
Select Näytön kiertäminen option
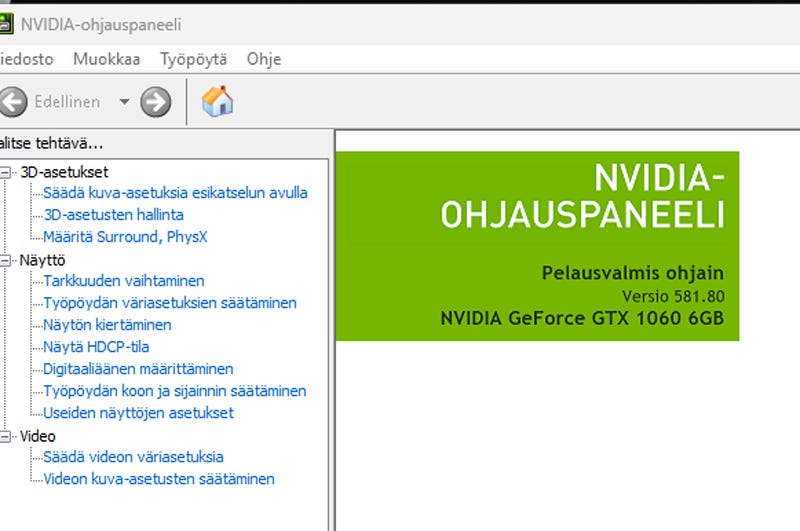(107, 325)
